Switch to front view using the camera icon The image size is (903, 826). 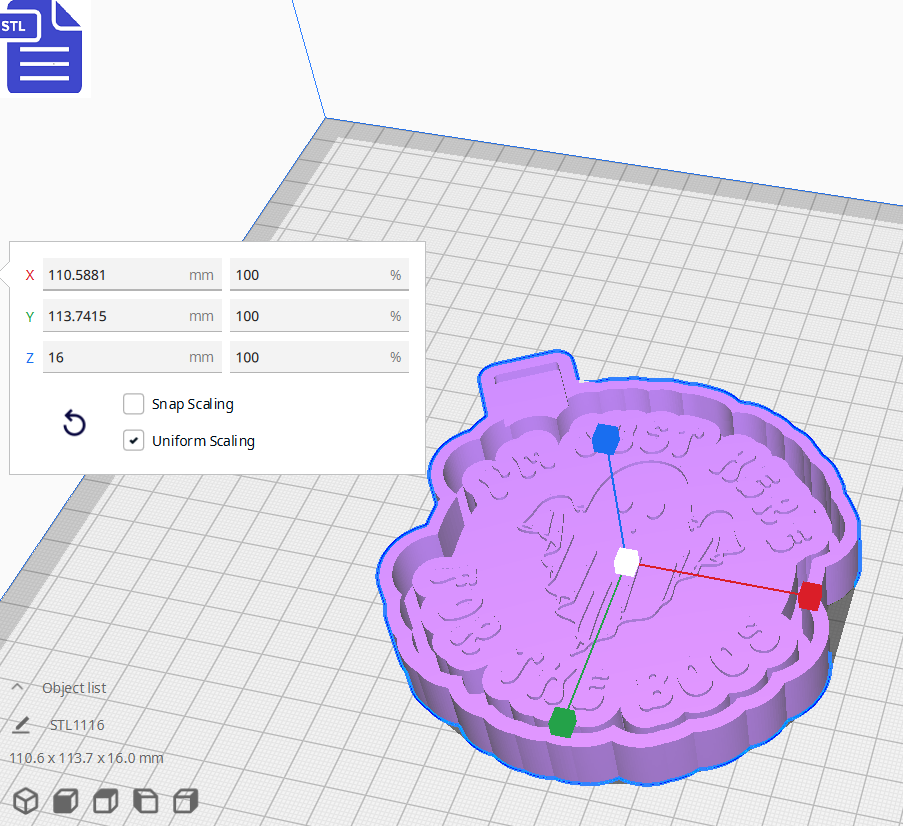tap(64, 801)
